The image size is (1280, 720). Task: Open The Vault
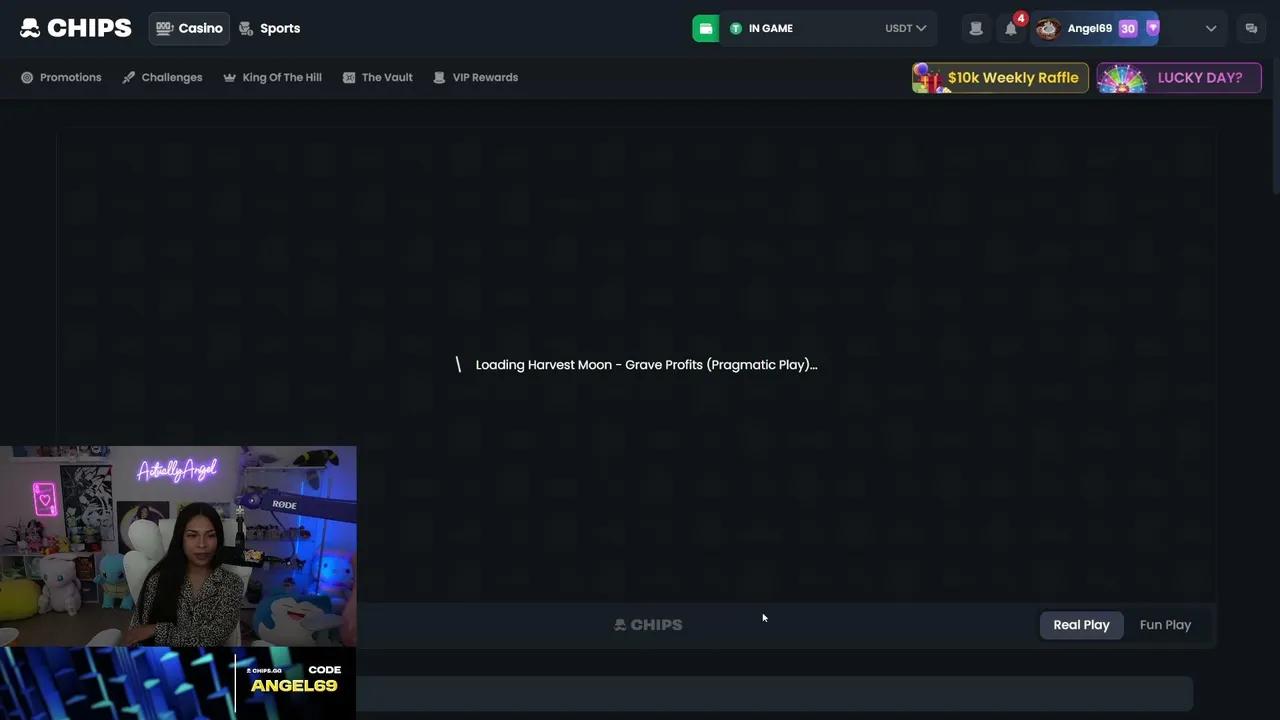[377, 77]
